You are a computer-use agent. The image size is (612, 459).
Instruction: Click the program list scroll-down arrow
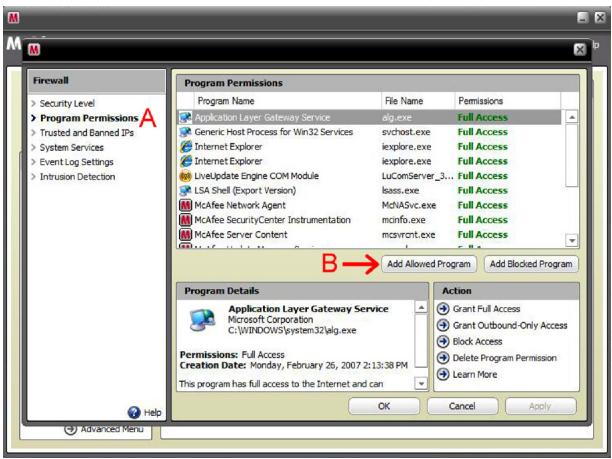point(572,240)
